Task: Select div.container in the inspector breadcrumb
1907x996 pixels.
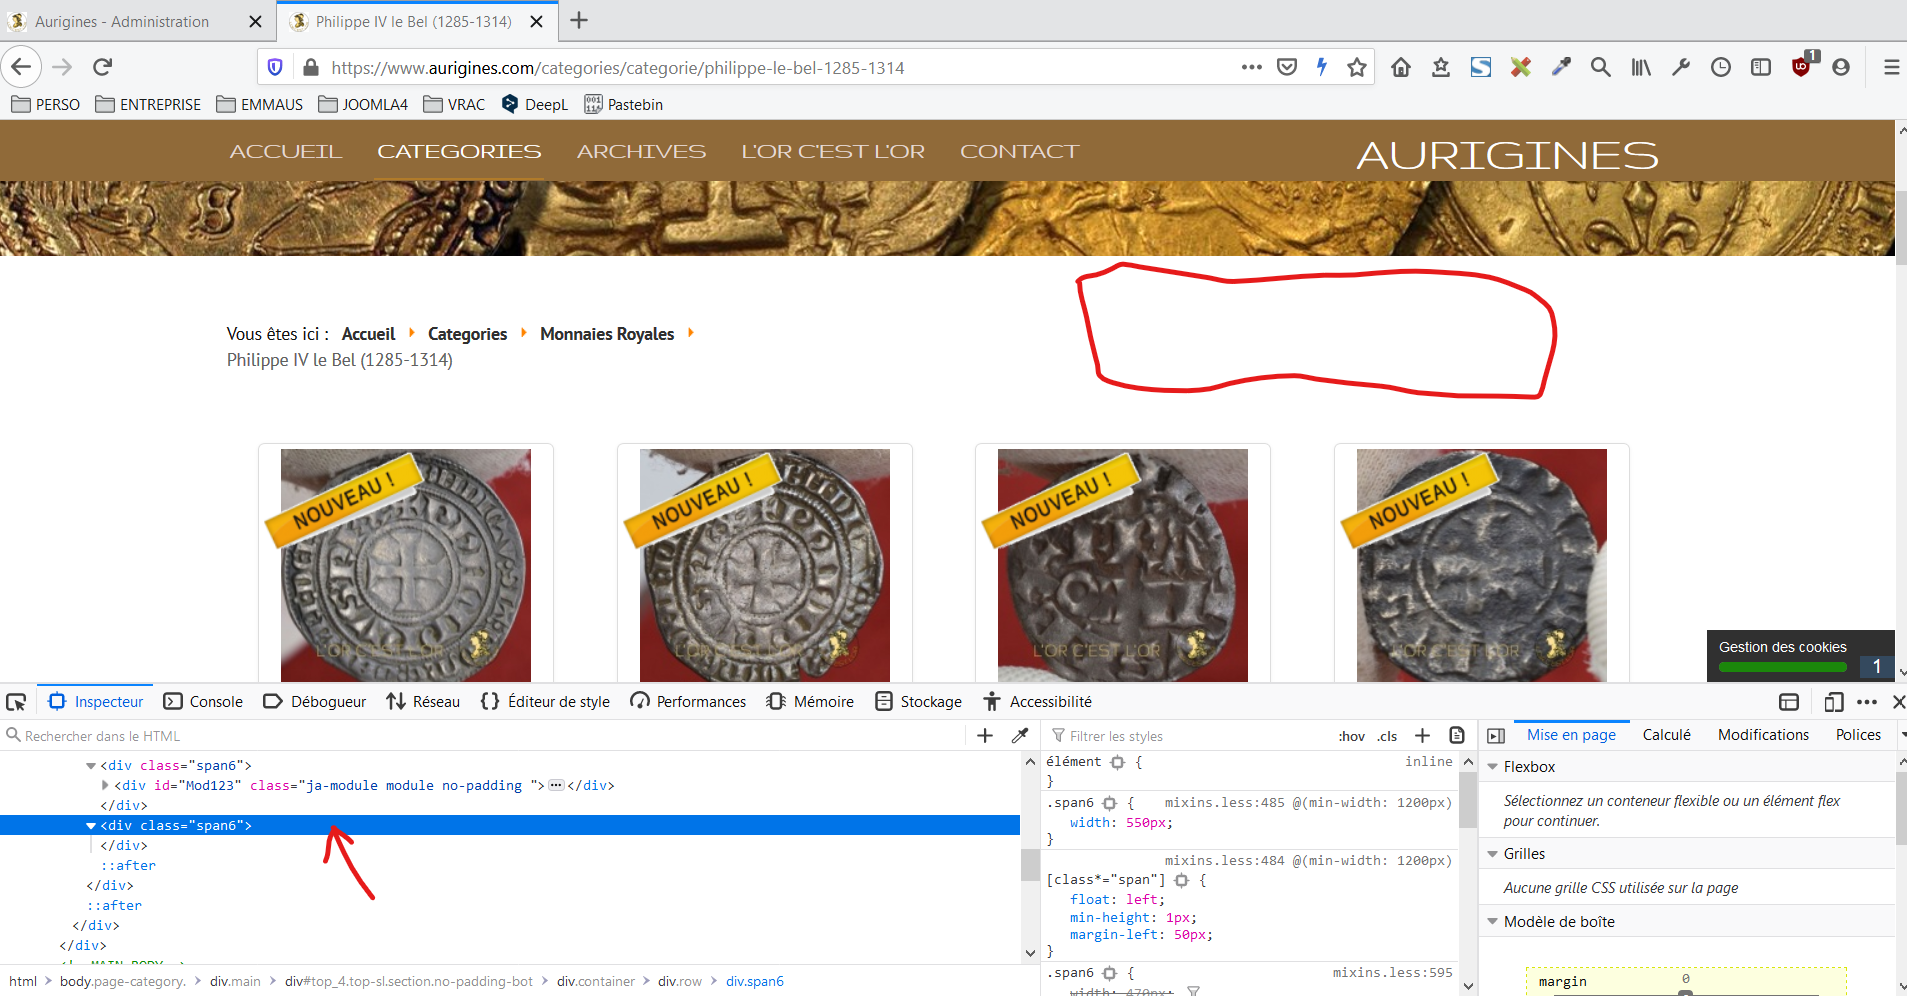Action: [x=596, y=982]
